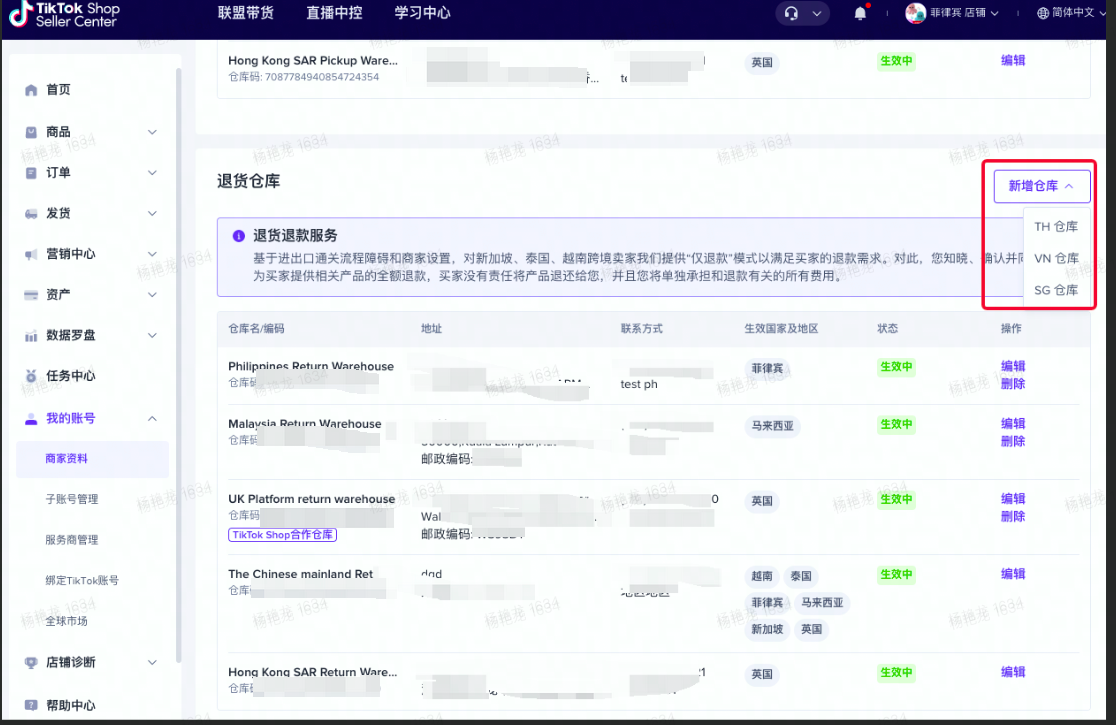This screenshot has height=725, width=1116.
Task: Open the 菲律宾 店铺 store dropdown
Action: pyautogui.click(x=964, y=13)
